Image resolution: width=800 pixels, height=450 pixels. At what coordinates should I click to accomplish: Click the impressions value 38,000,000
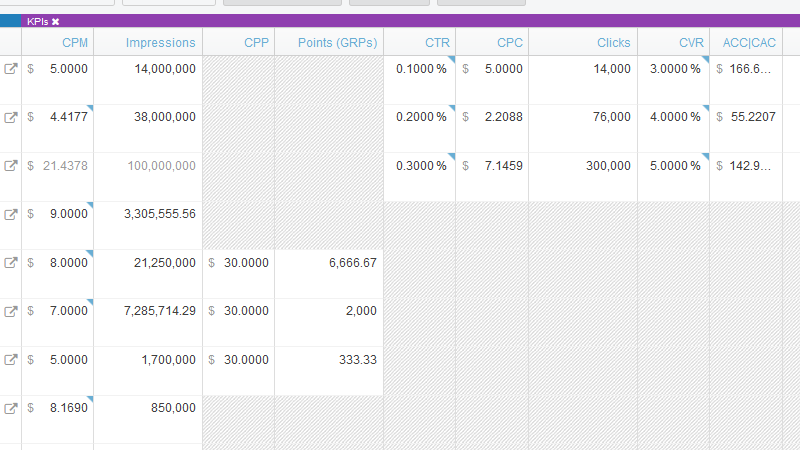coord(165,117)
